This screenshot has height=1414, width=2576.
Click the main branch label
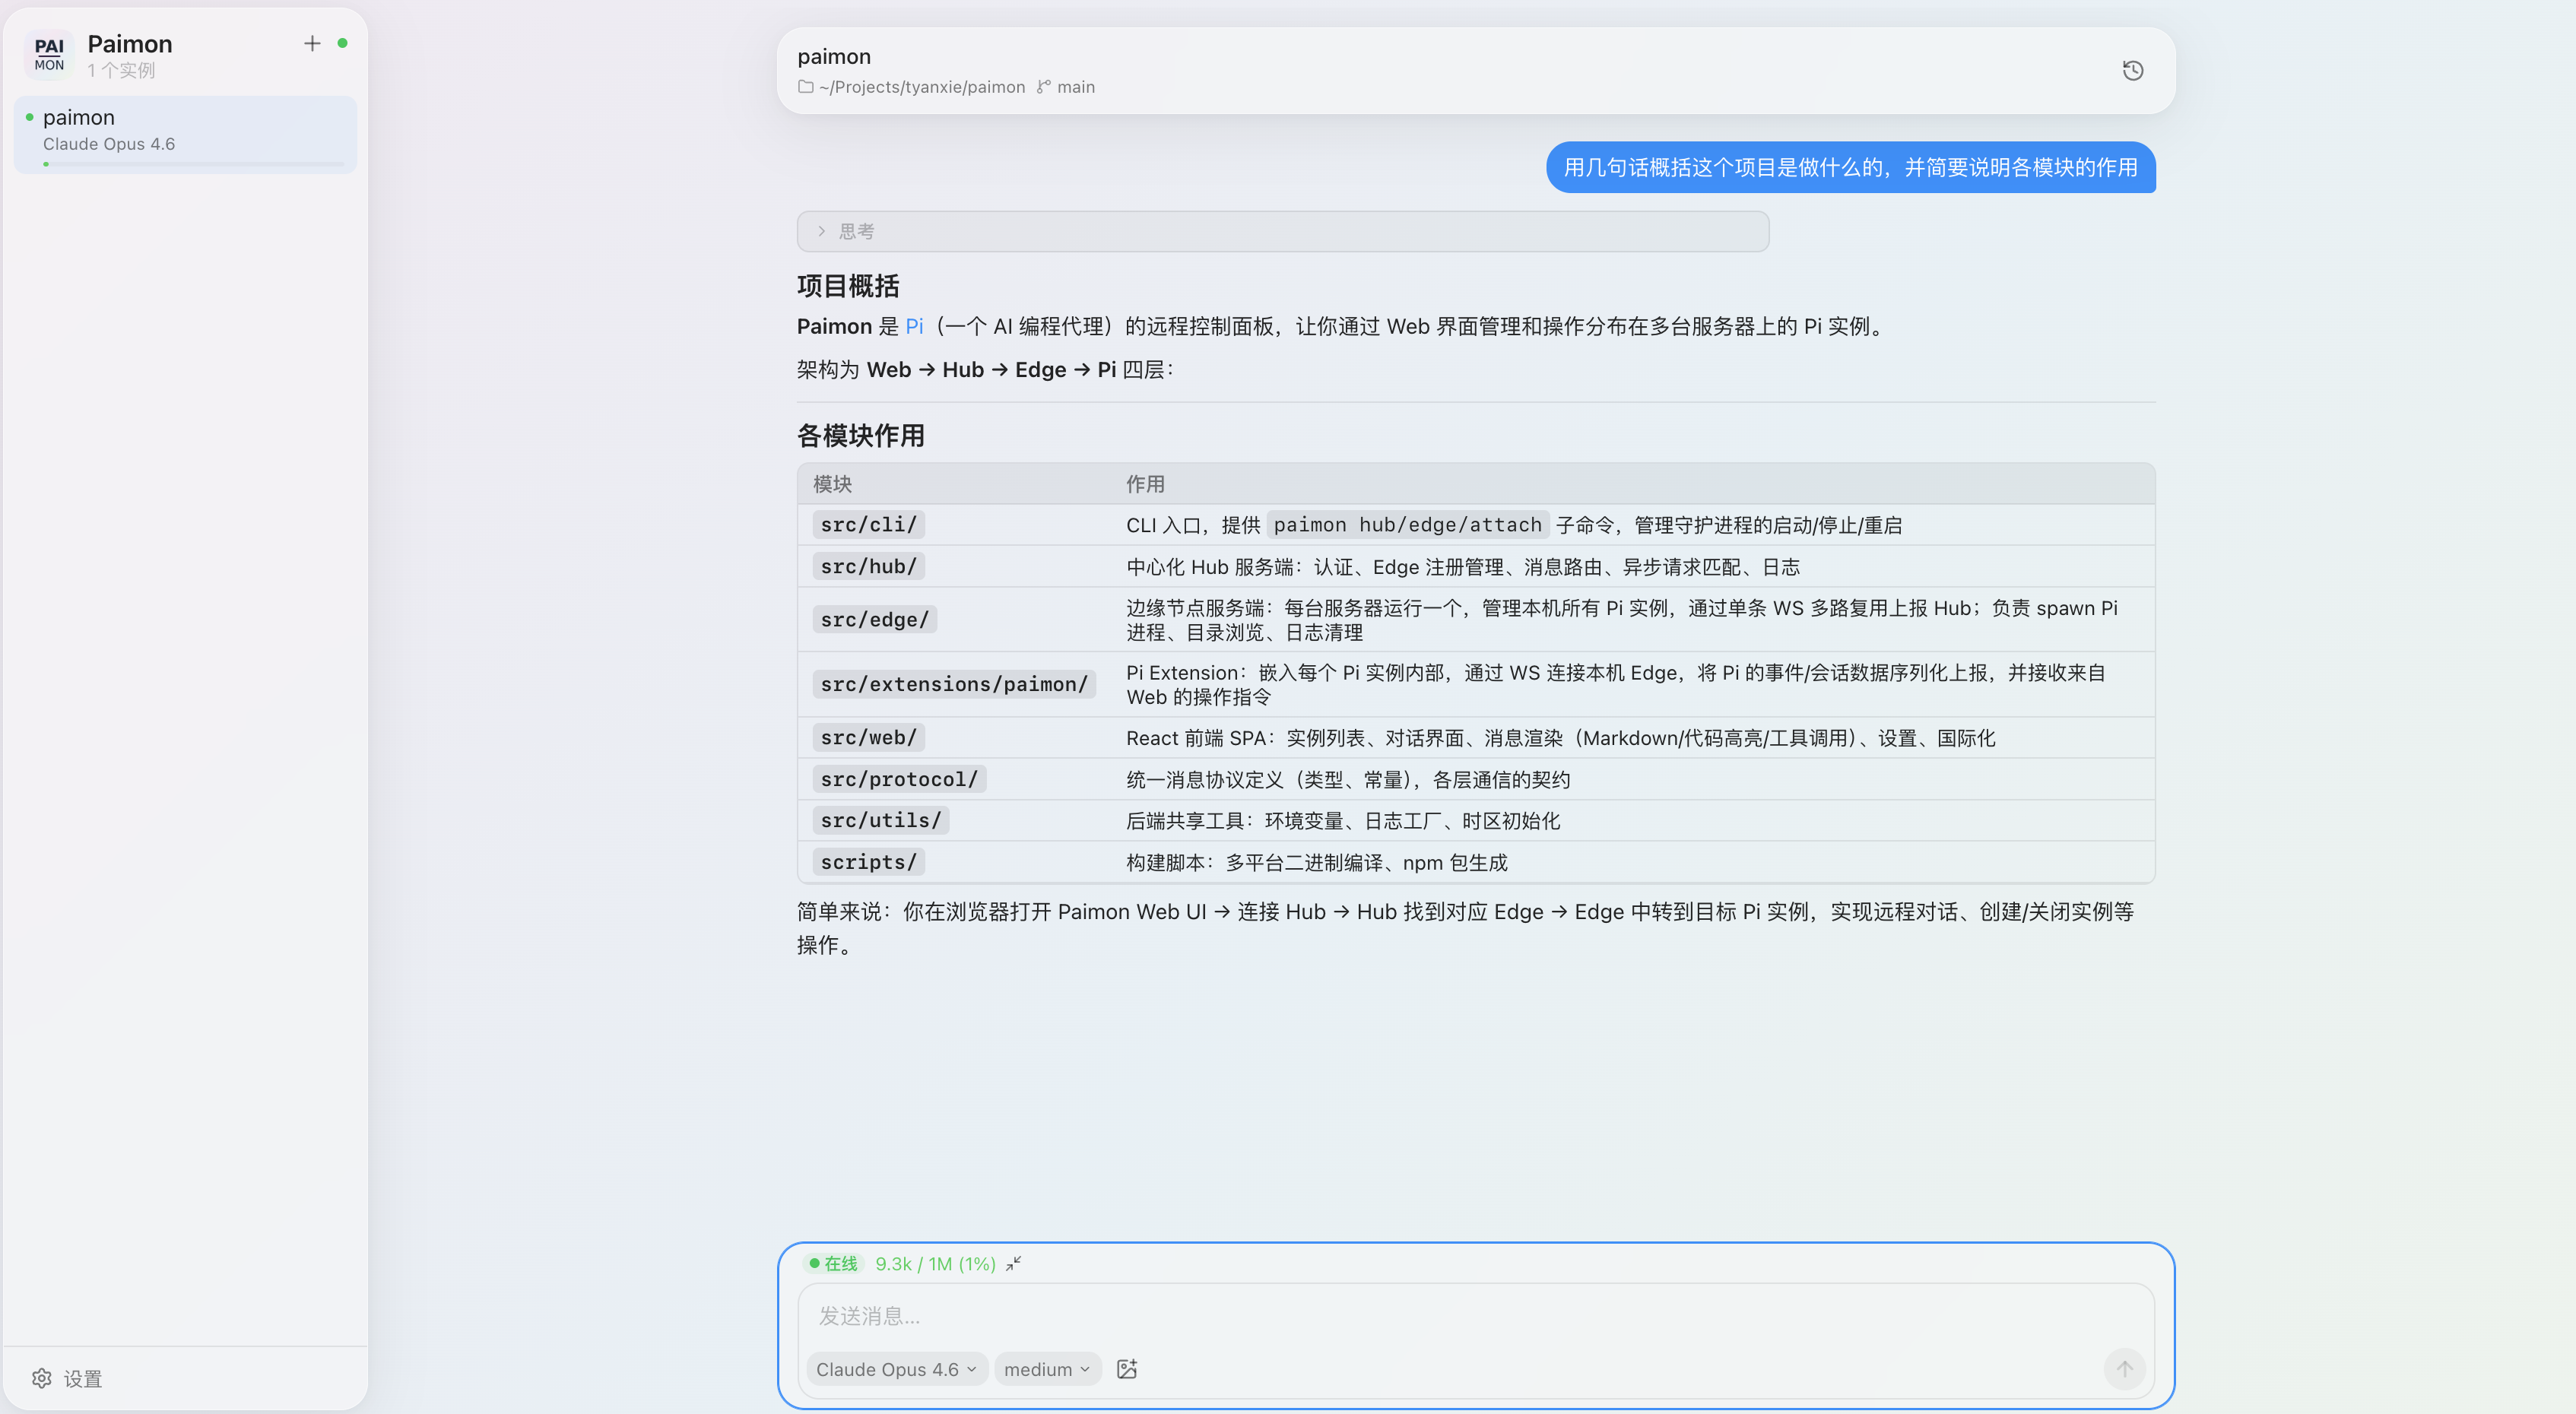pos(1076,87)
